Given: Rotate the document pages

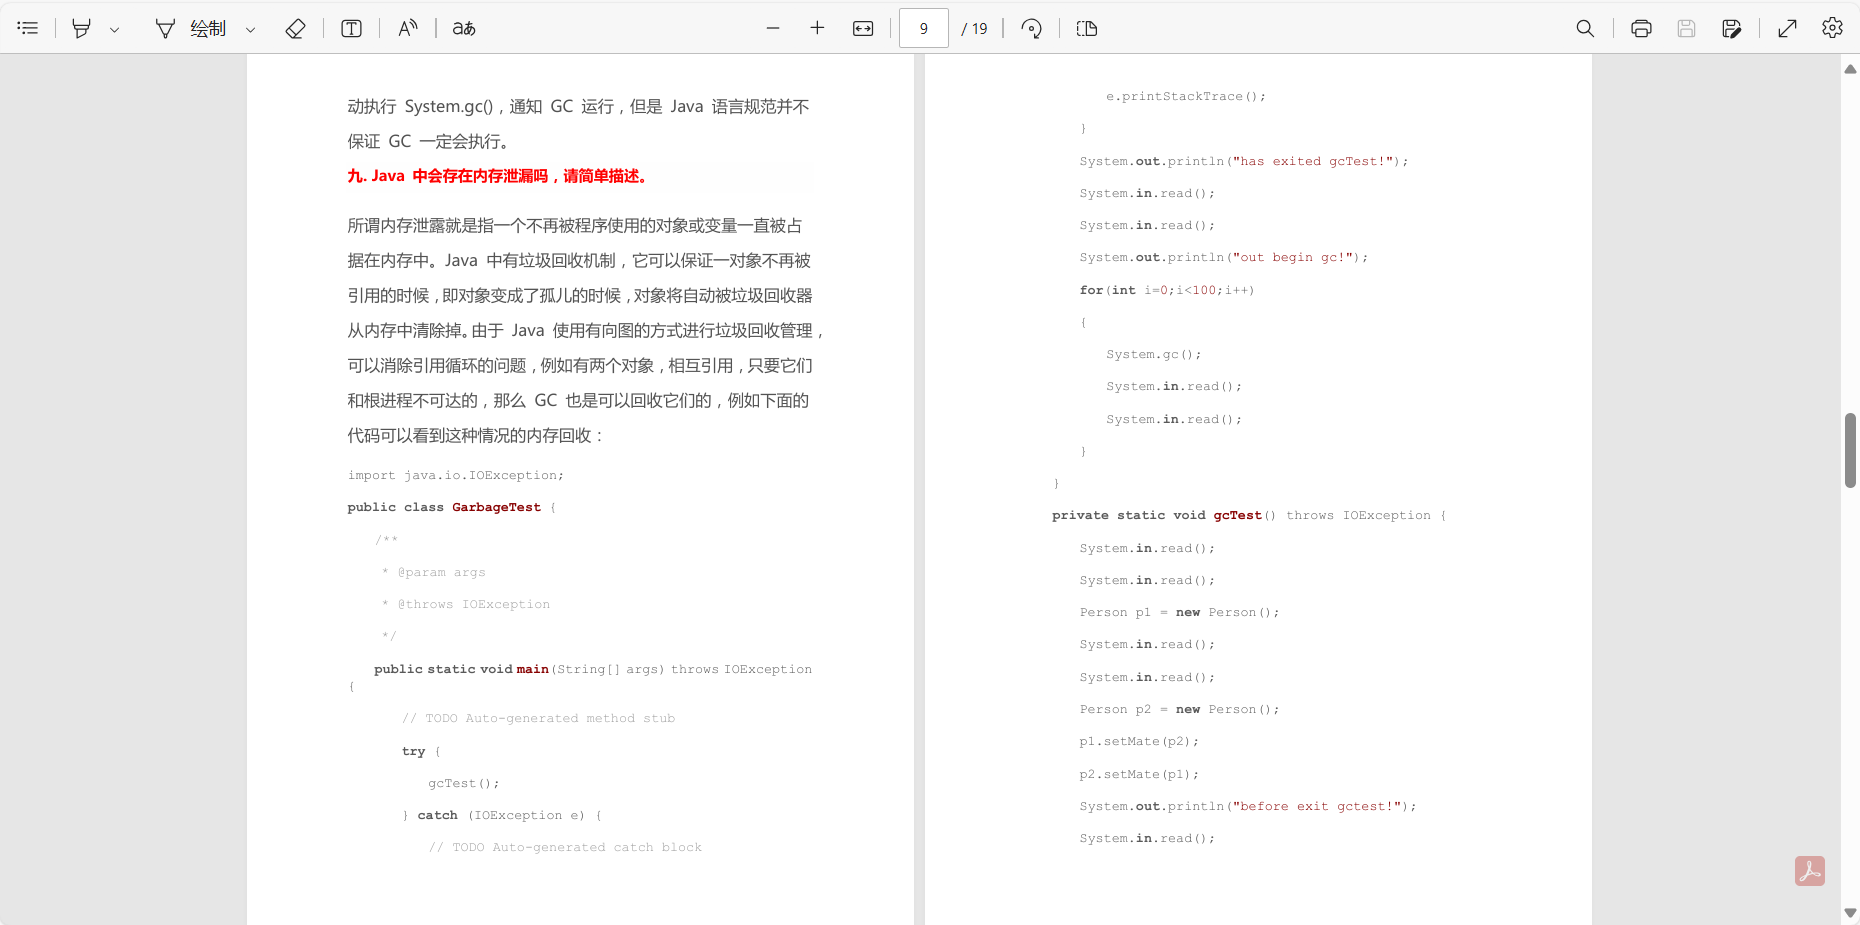Looking at the screenshot, I should tap(1032, 28).
